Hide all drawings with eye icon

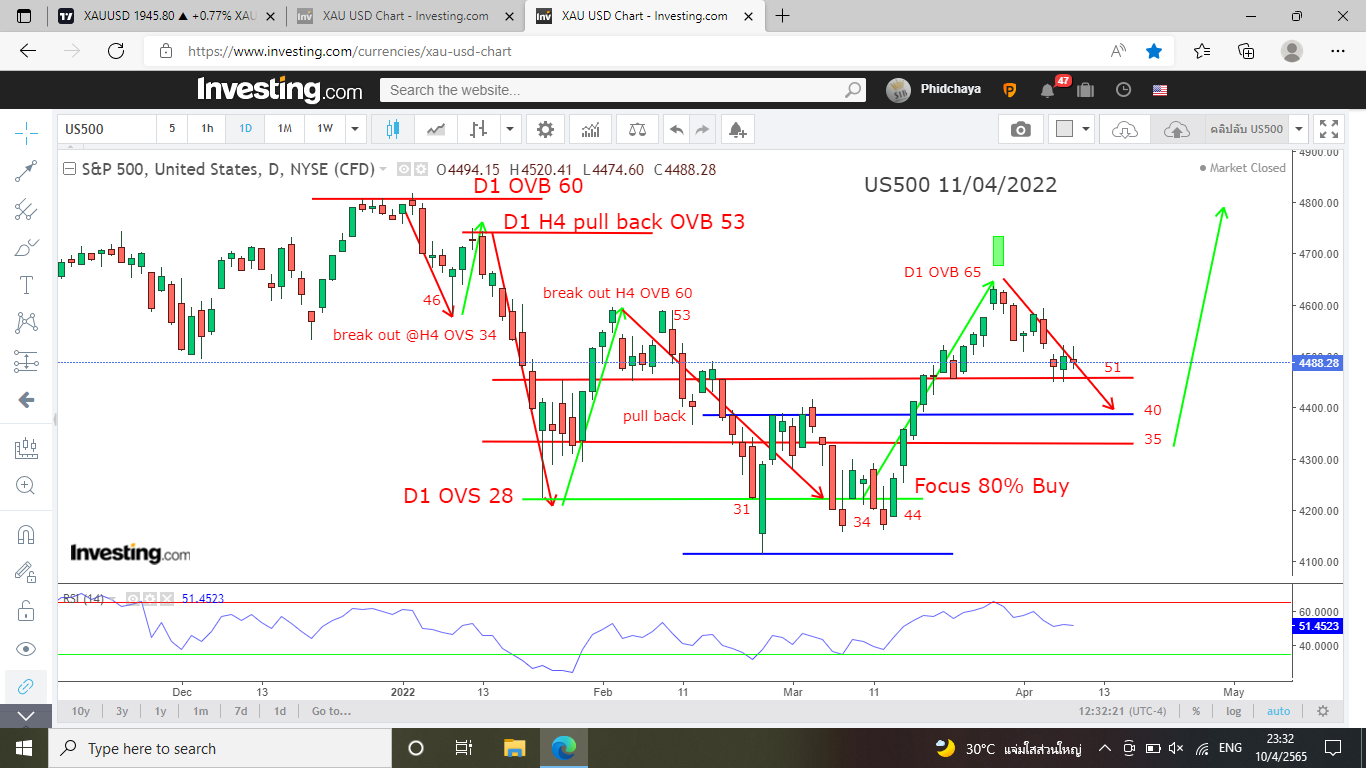[27, 648]
